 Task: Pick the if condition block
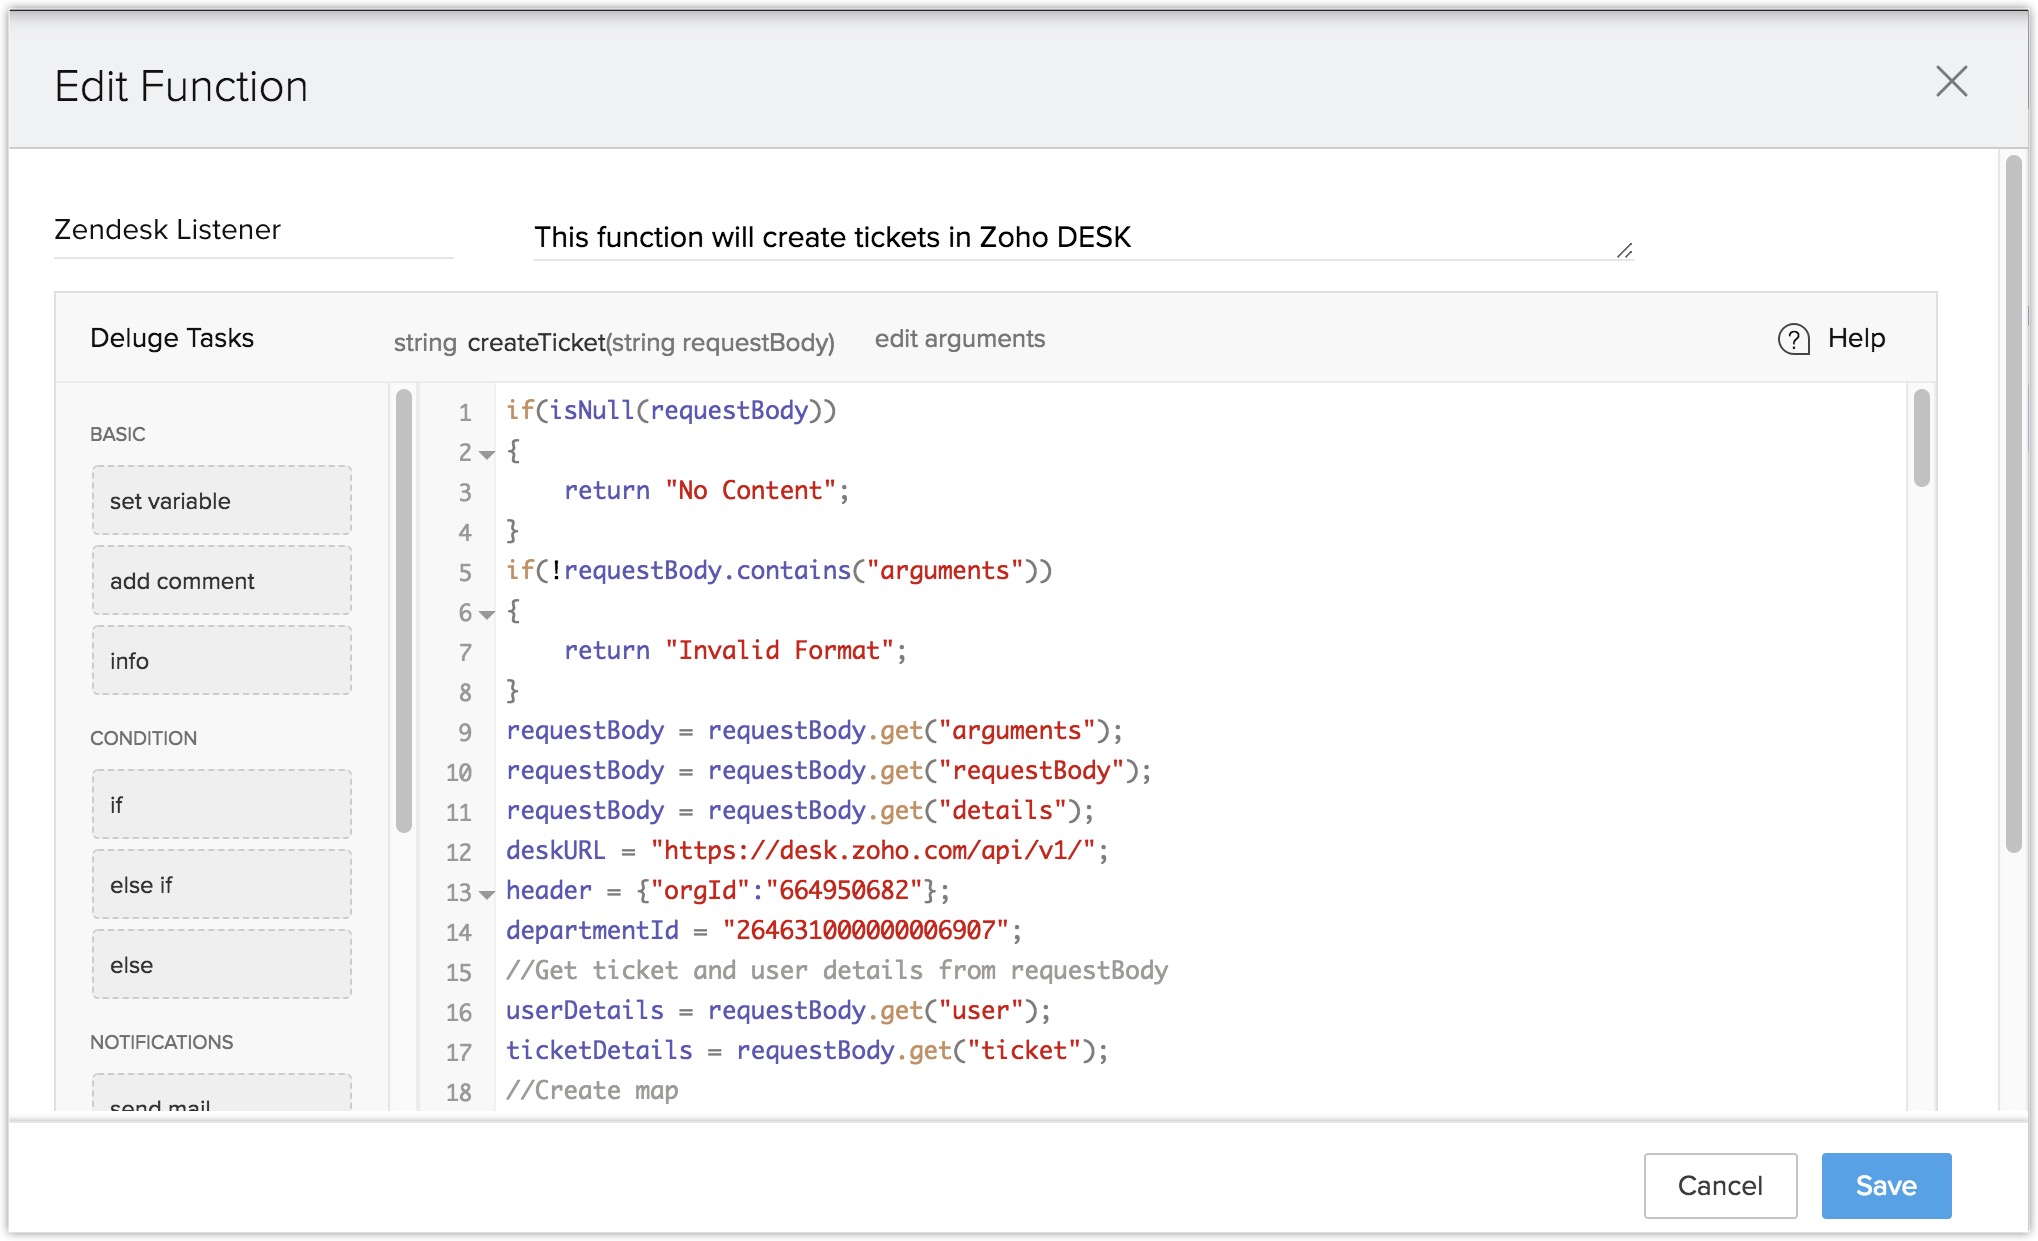(221, 804)
